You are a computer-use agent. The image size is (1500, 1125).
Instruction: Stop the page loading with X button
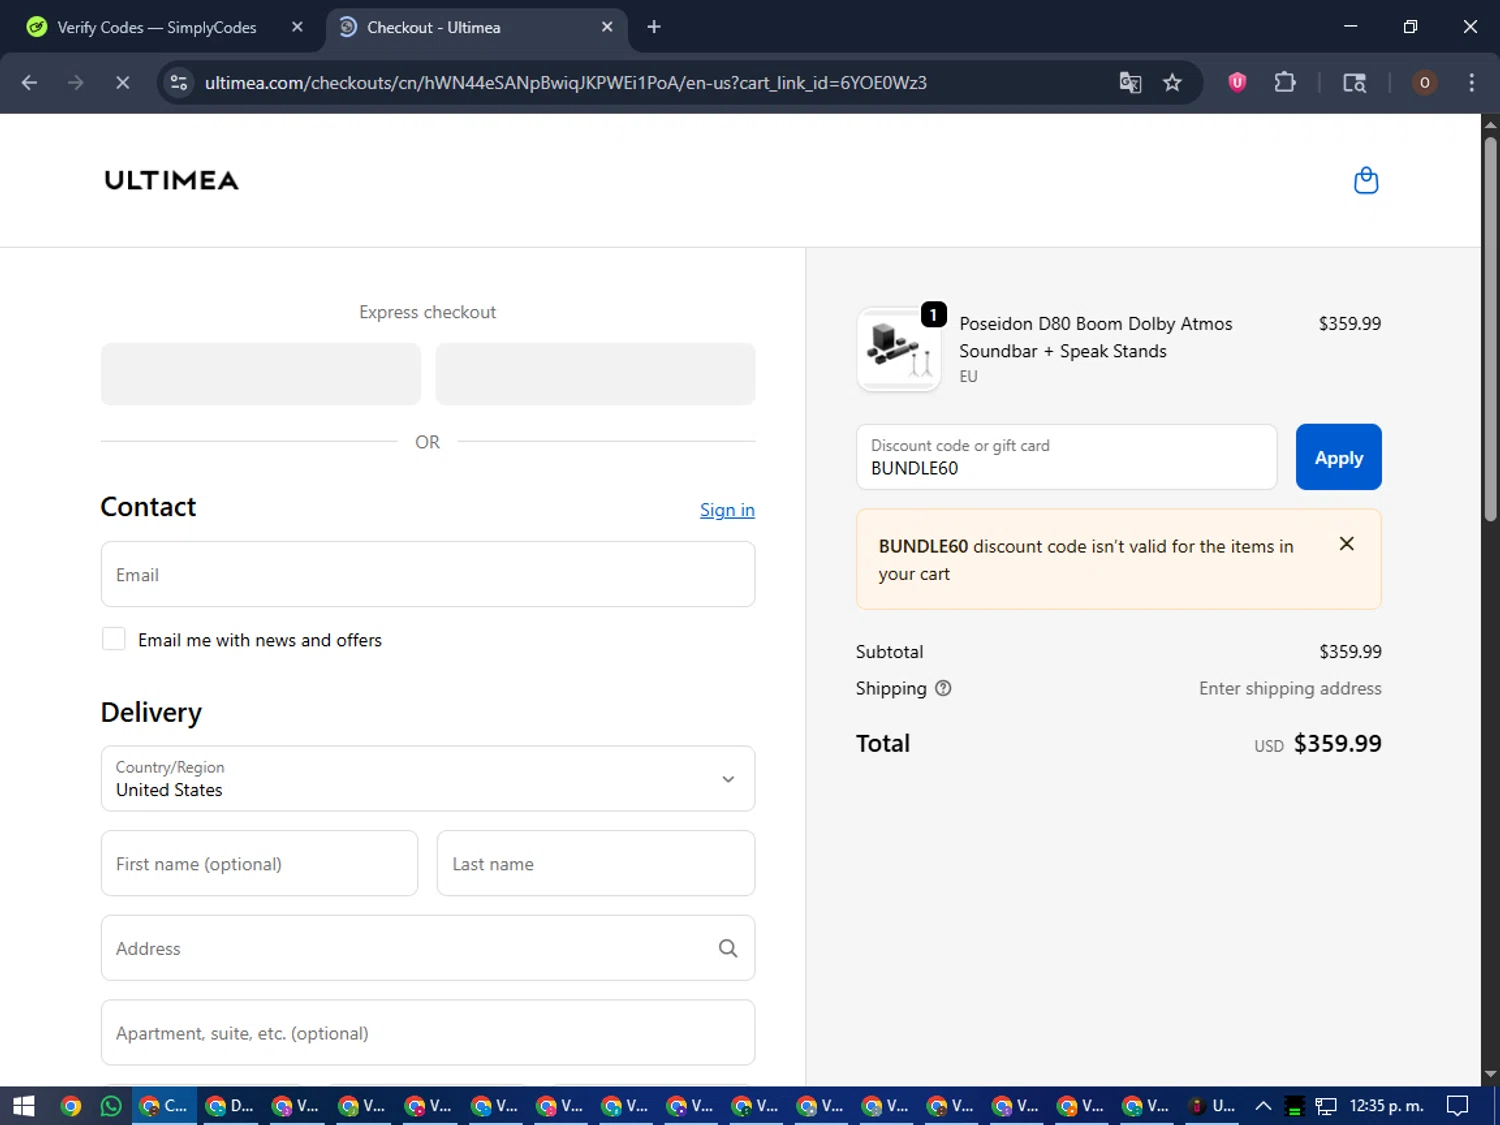coord(123,83)
